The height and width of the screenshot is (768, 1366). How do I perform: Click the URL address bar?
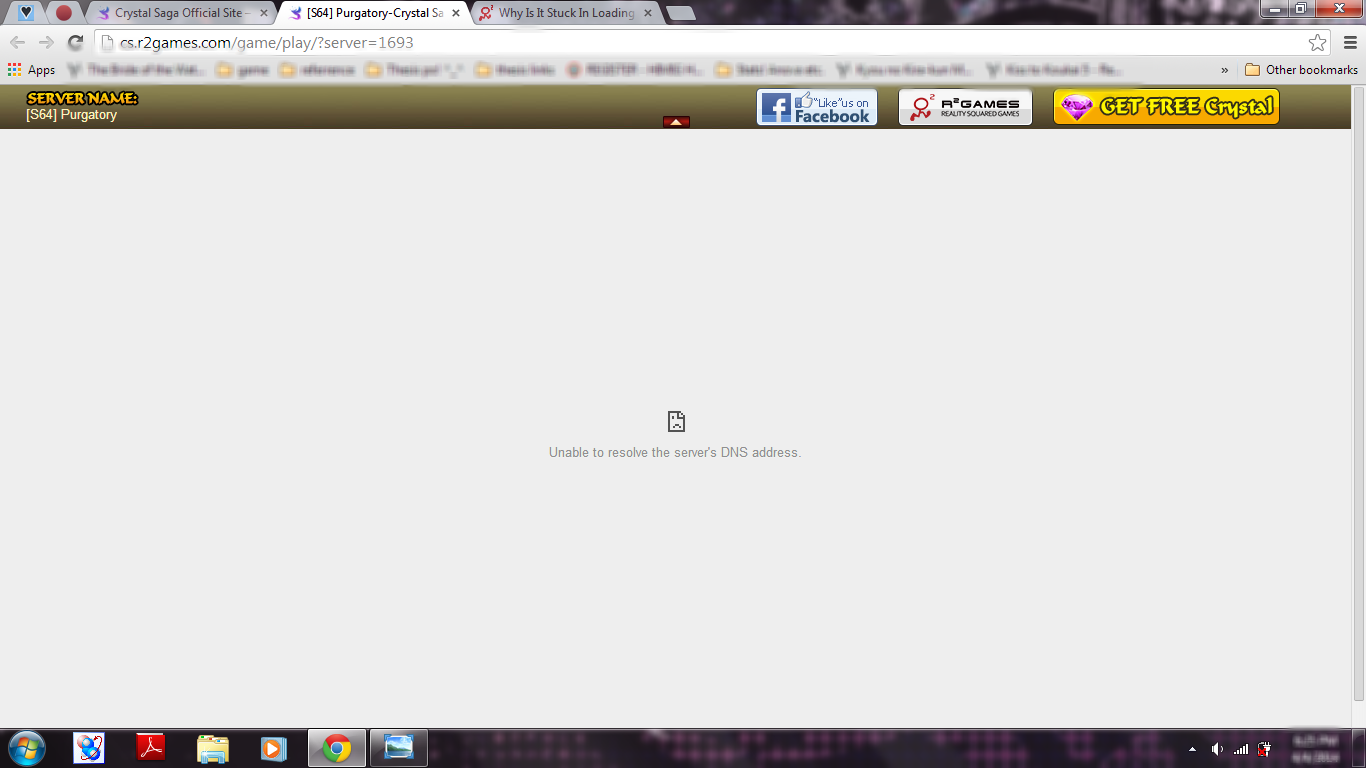(x=700, y=42)
